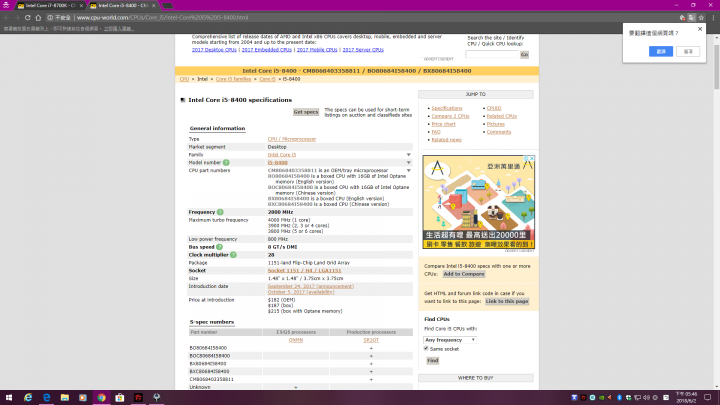Screen dimensions: 720x405
Task: Open the 2017 Server CPUs link
Action: click(x=363, y=50)
